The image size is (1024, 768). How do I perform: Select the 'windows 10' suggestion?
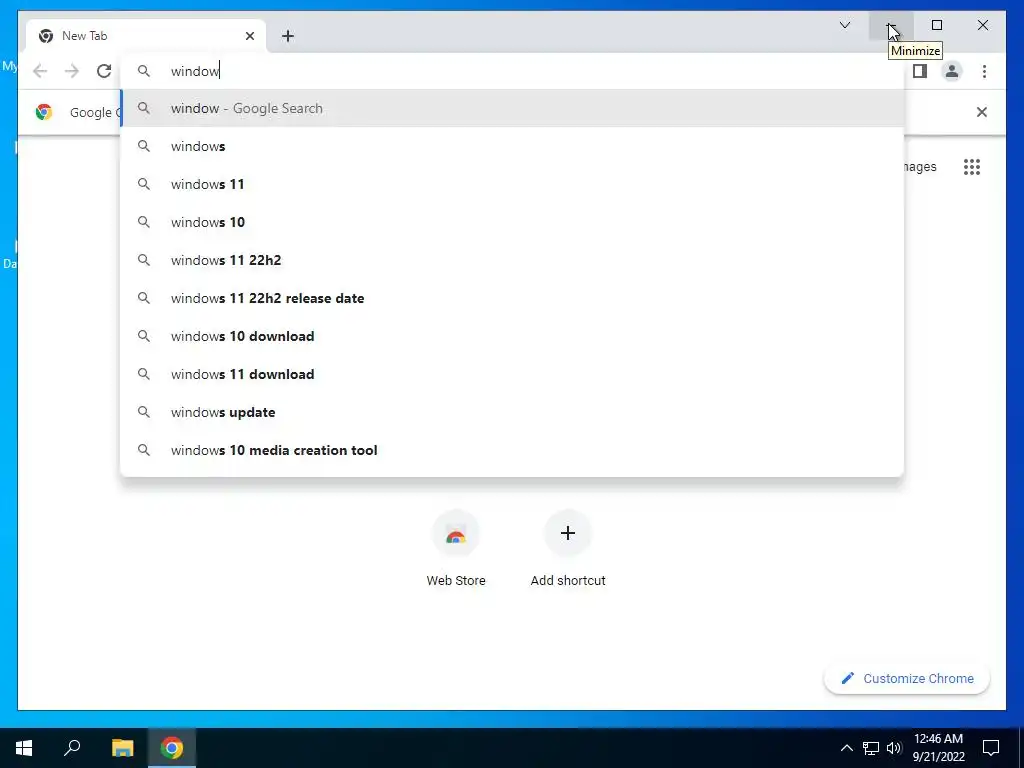[x=513, y=222]
